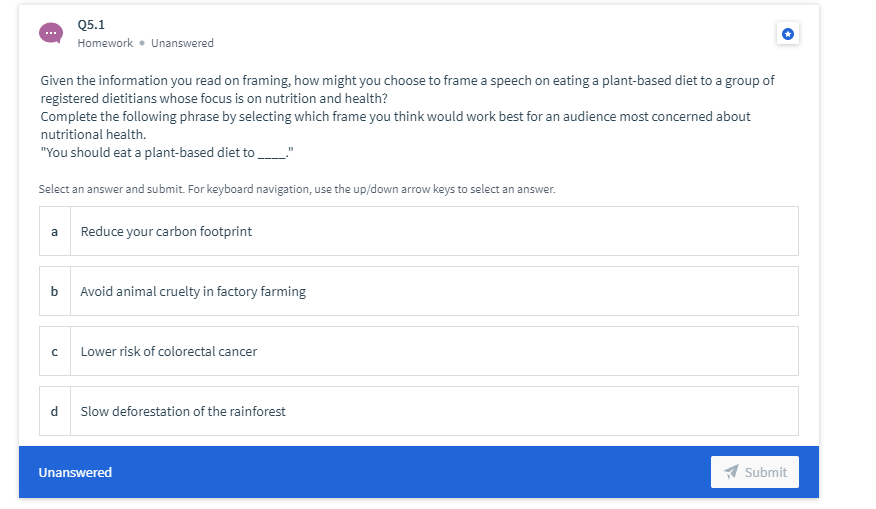876x509 pixels.
Task: Click the blue star bookmark icon
Action: click(787, 34)
